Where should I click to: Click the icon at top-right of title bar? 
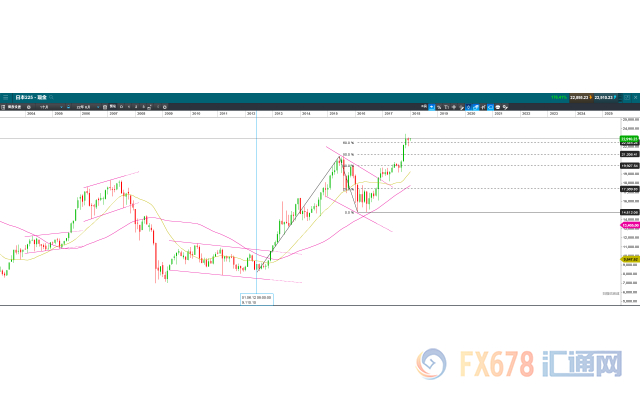tap(633, 96)
